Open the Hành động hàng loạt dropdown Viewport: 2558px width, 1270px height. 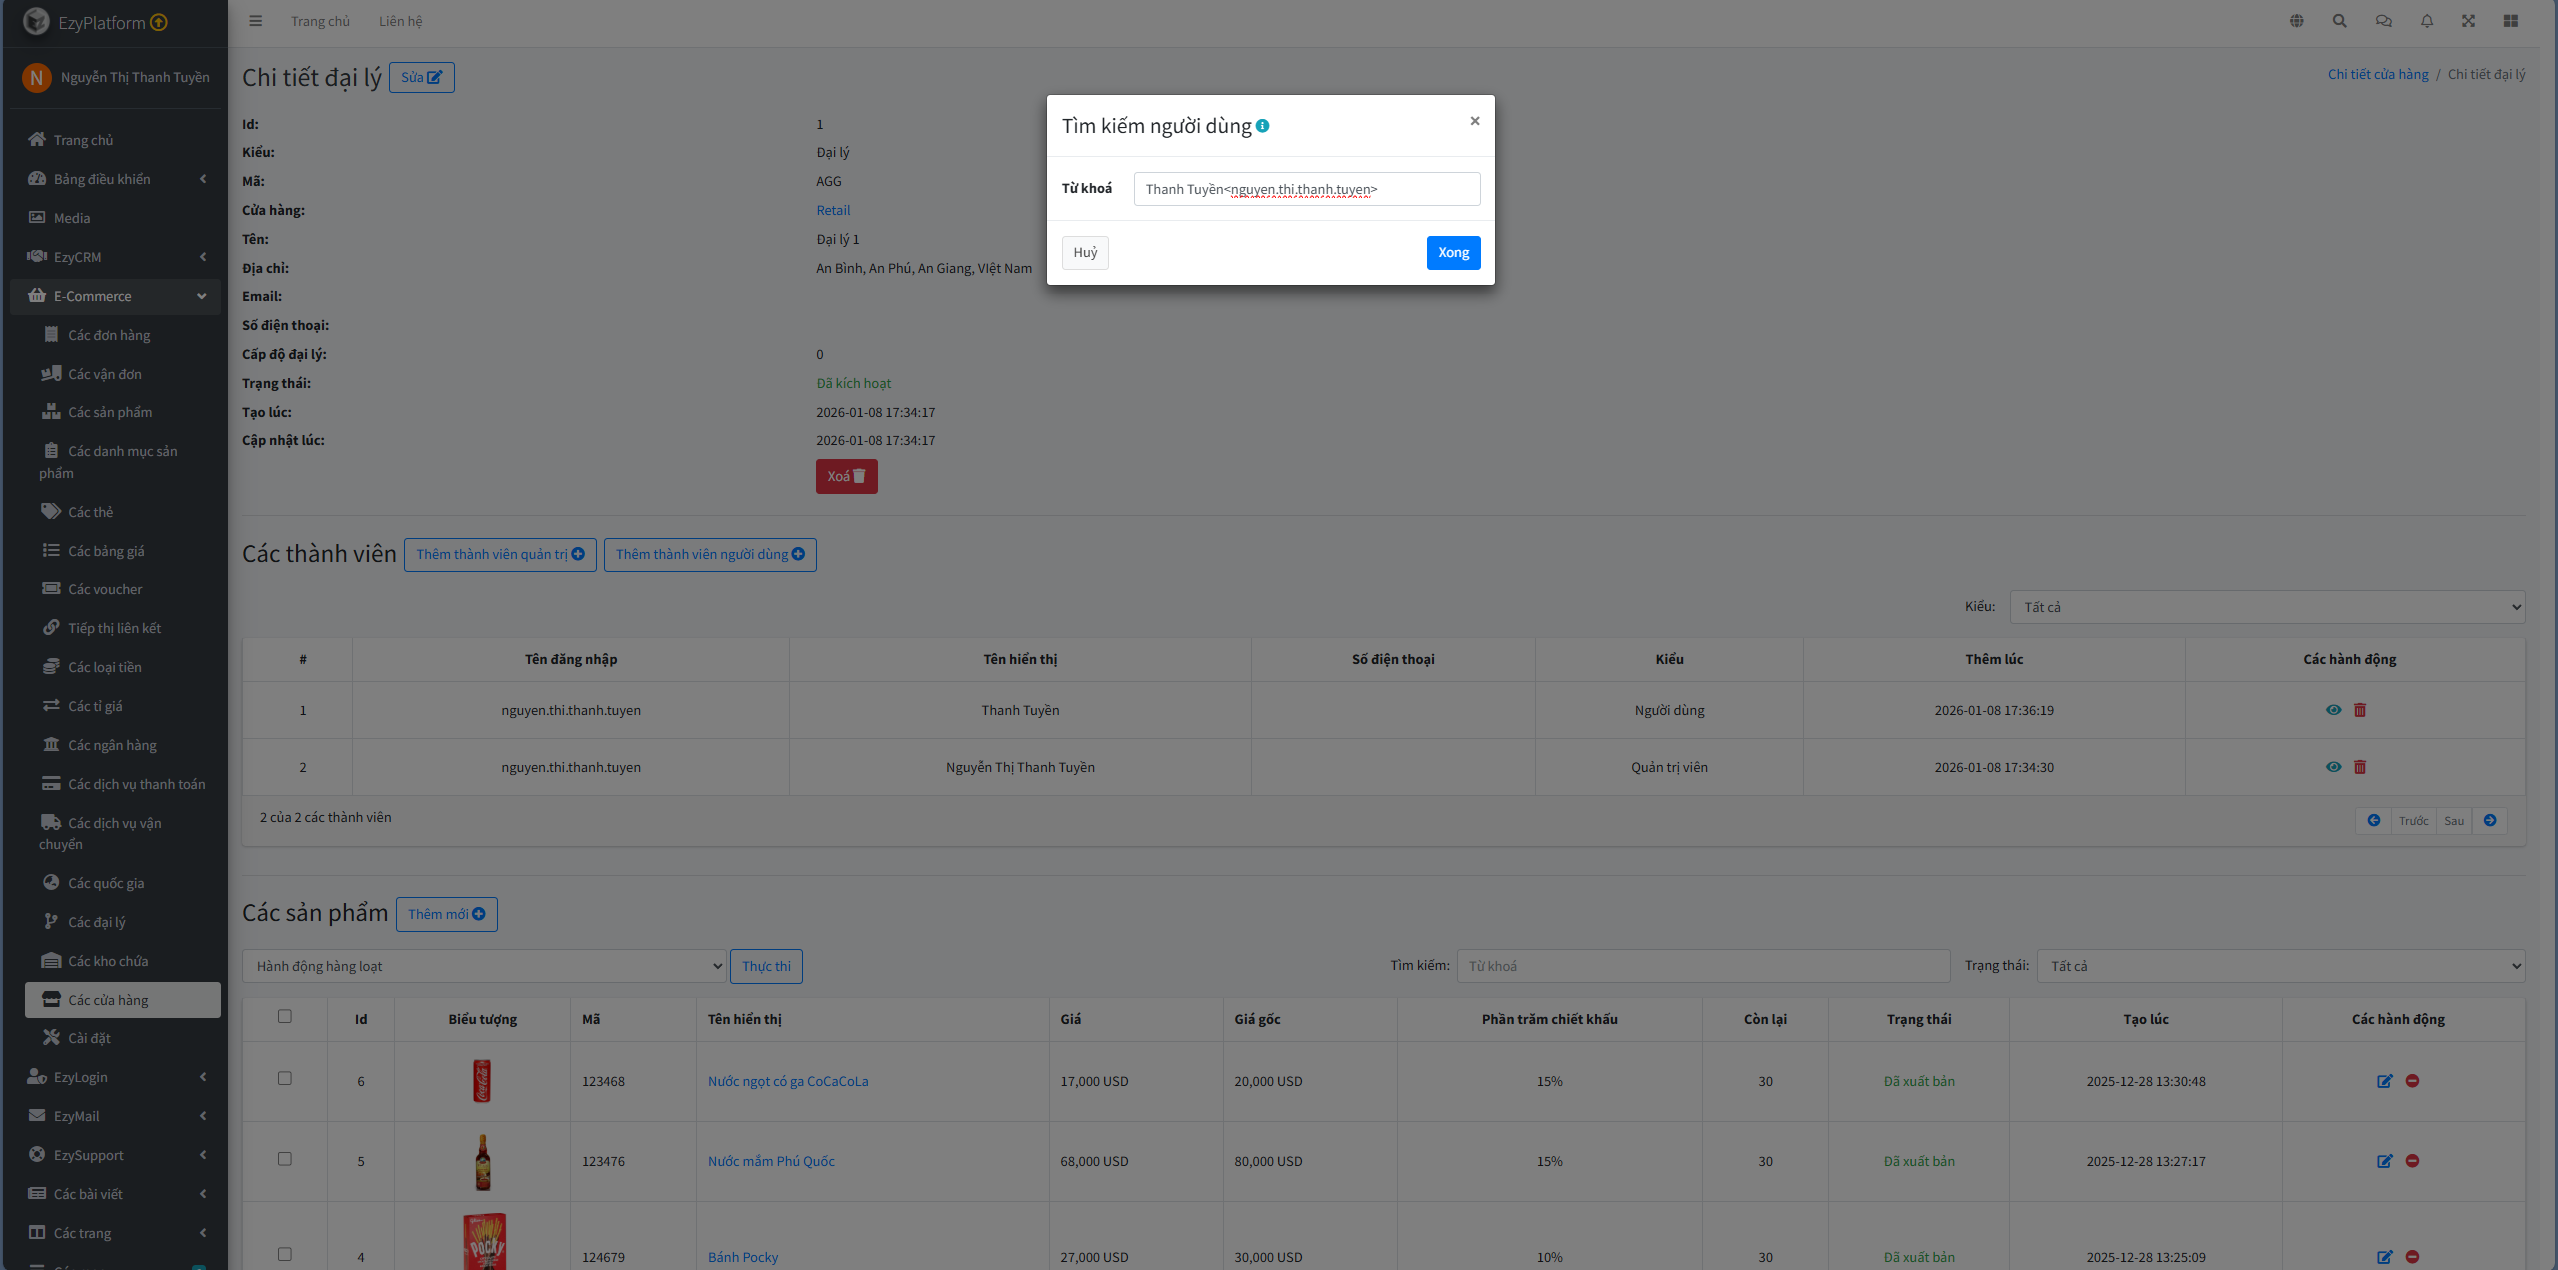pos(484,966)
